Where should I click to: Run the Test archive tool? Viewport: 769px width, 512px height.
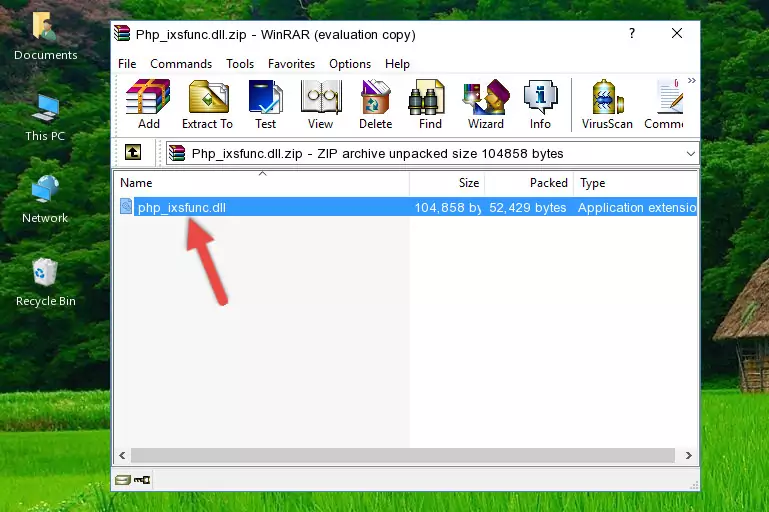(265, 104)
